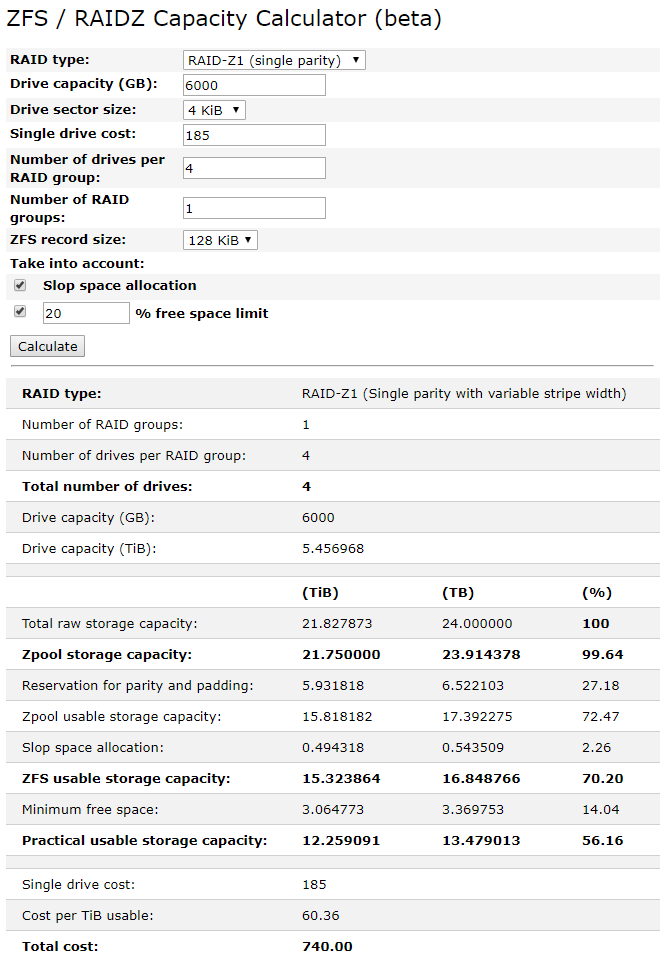Click the 'Total raw storage capacity:' row label
The image size is (660, 961).
coord(110,623)
